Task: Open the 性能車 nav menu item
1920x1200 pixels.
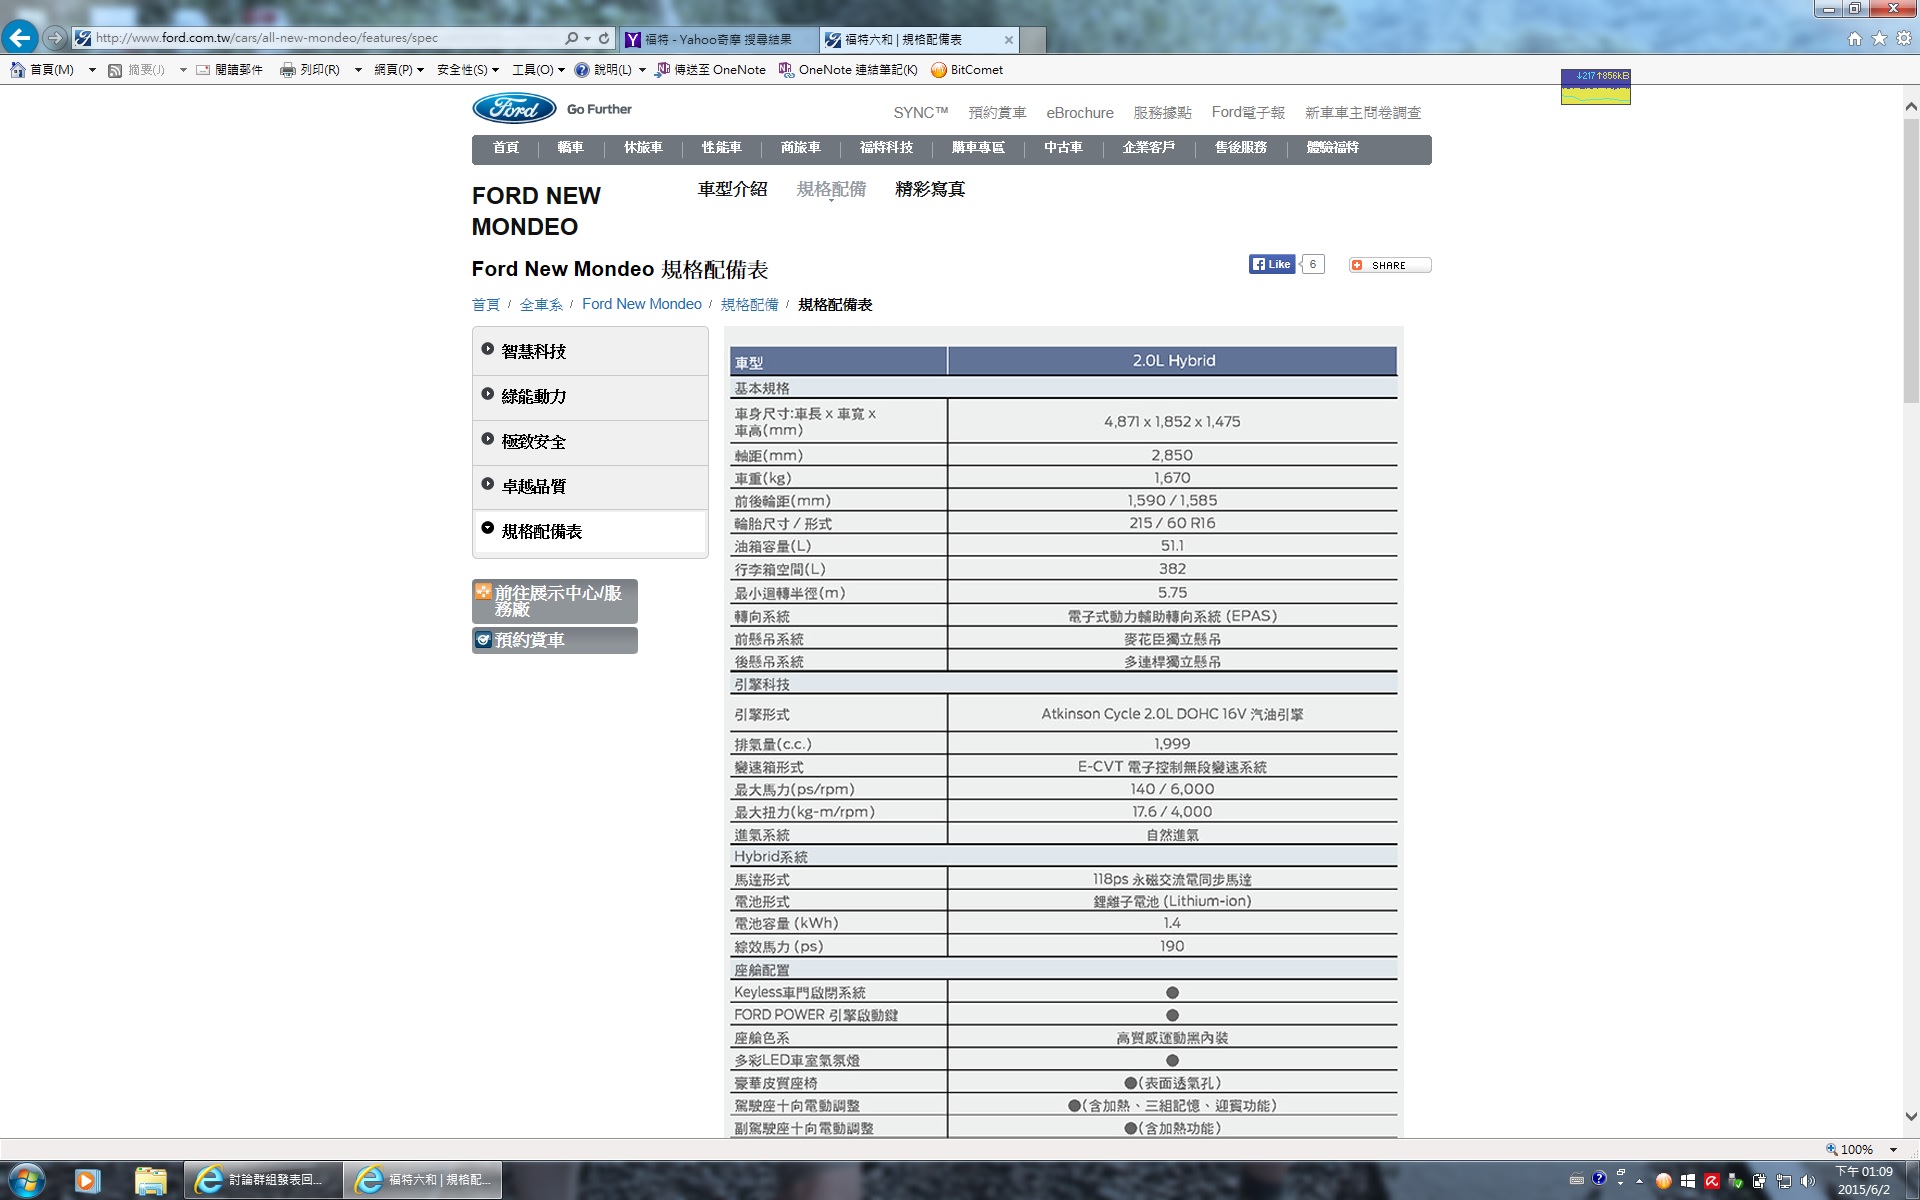Action: pos(721,148)
